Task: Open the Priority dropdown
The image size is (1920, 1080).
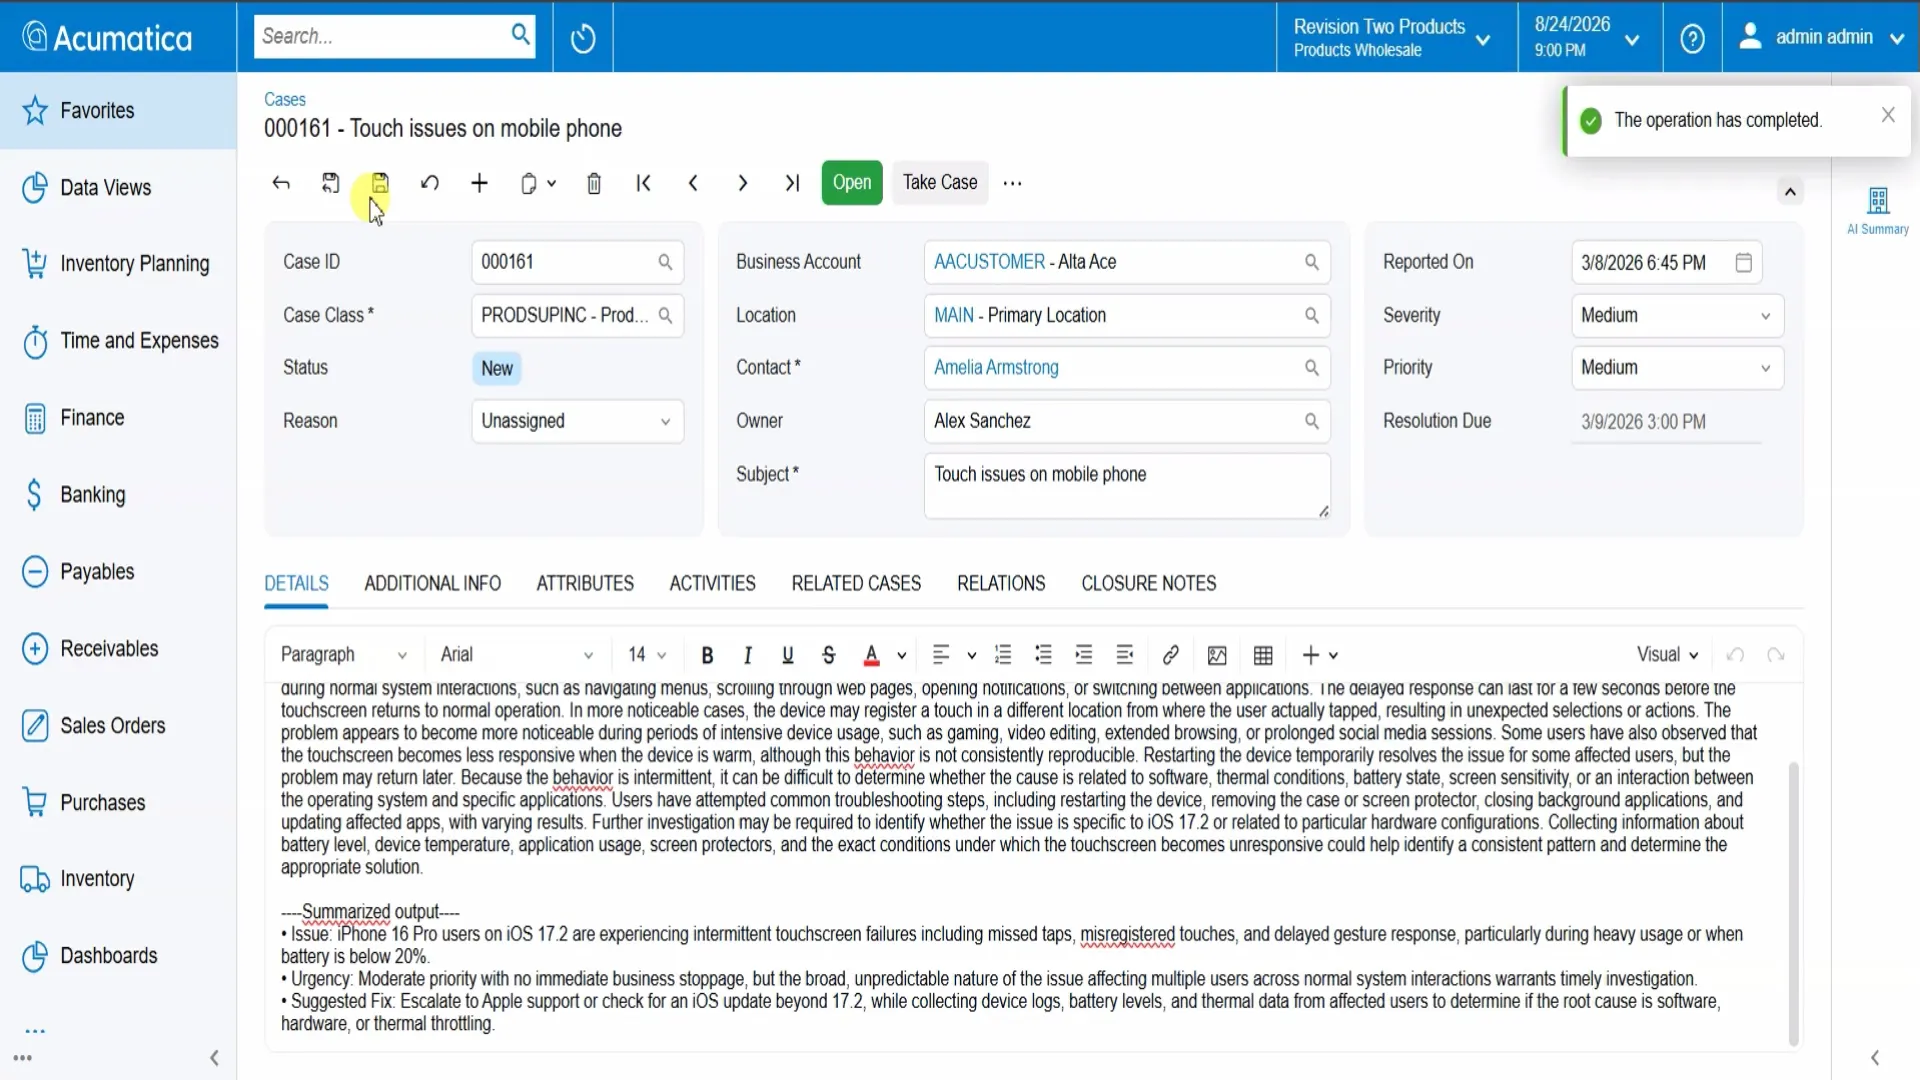Action: [x=1677, y=368]
